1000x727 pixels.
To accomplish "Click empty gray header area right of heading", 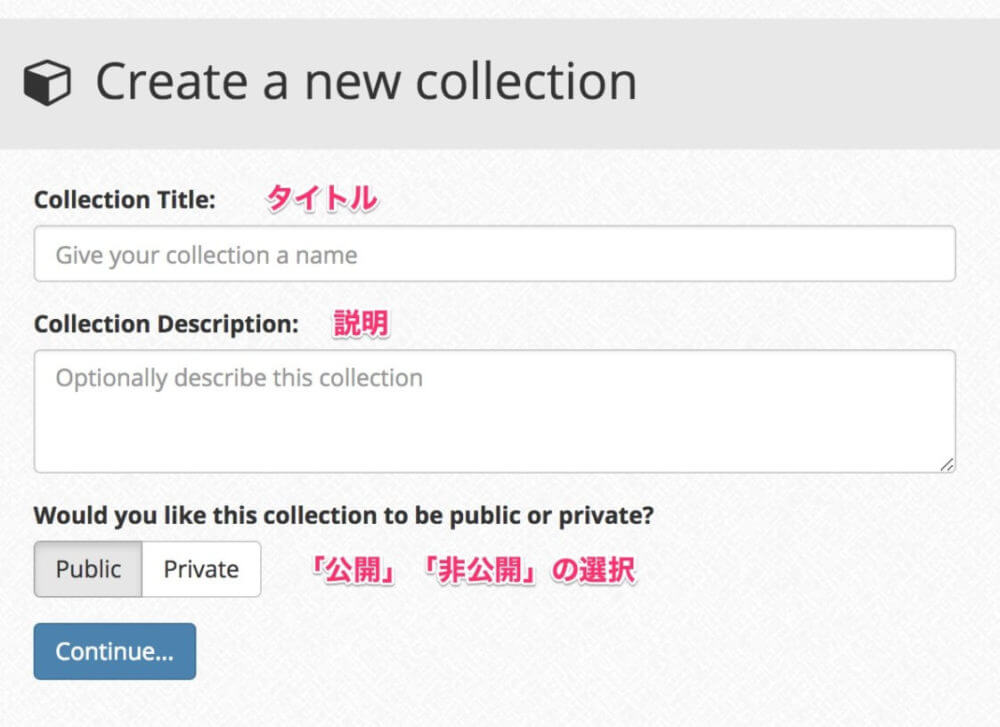I will pos(816,83).
